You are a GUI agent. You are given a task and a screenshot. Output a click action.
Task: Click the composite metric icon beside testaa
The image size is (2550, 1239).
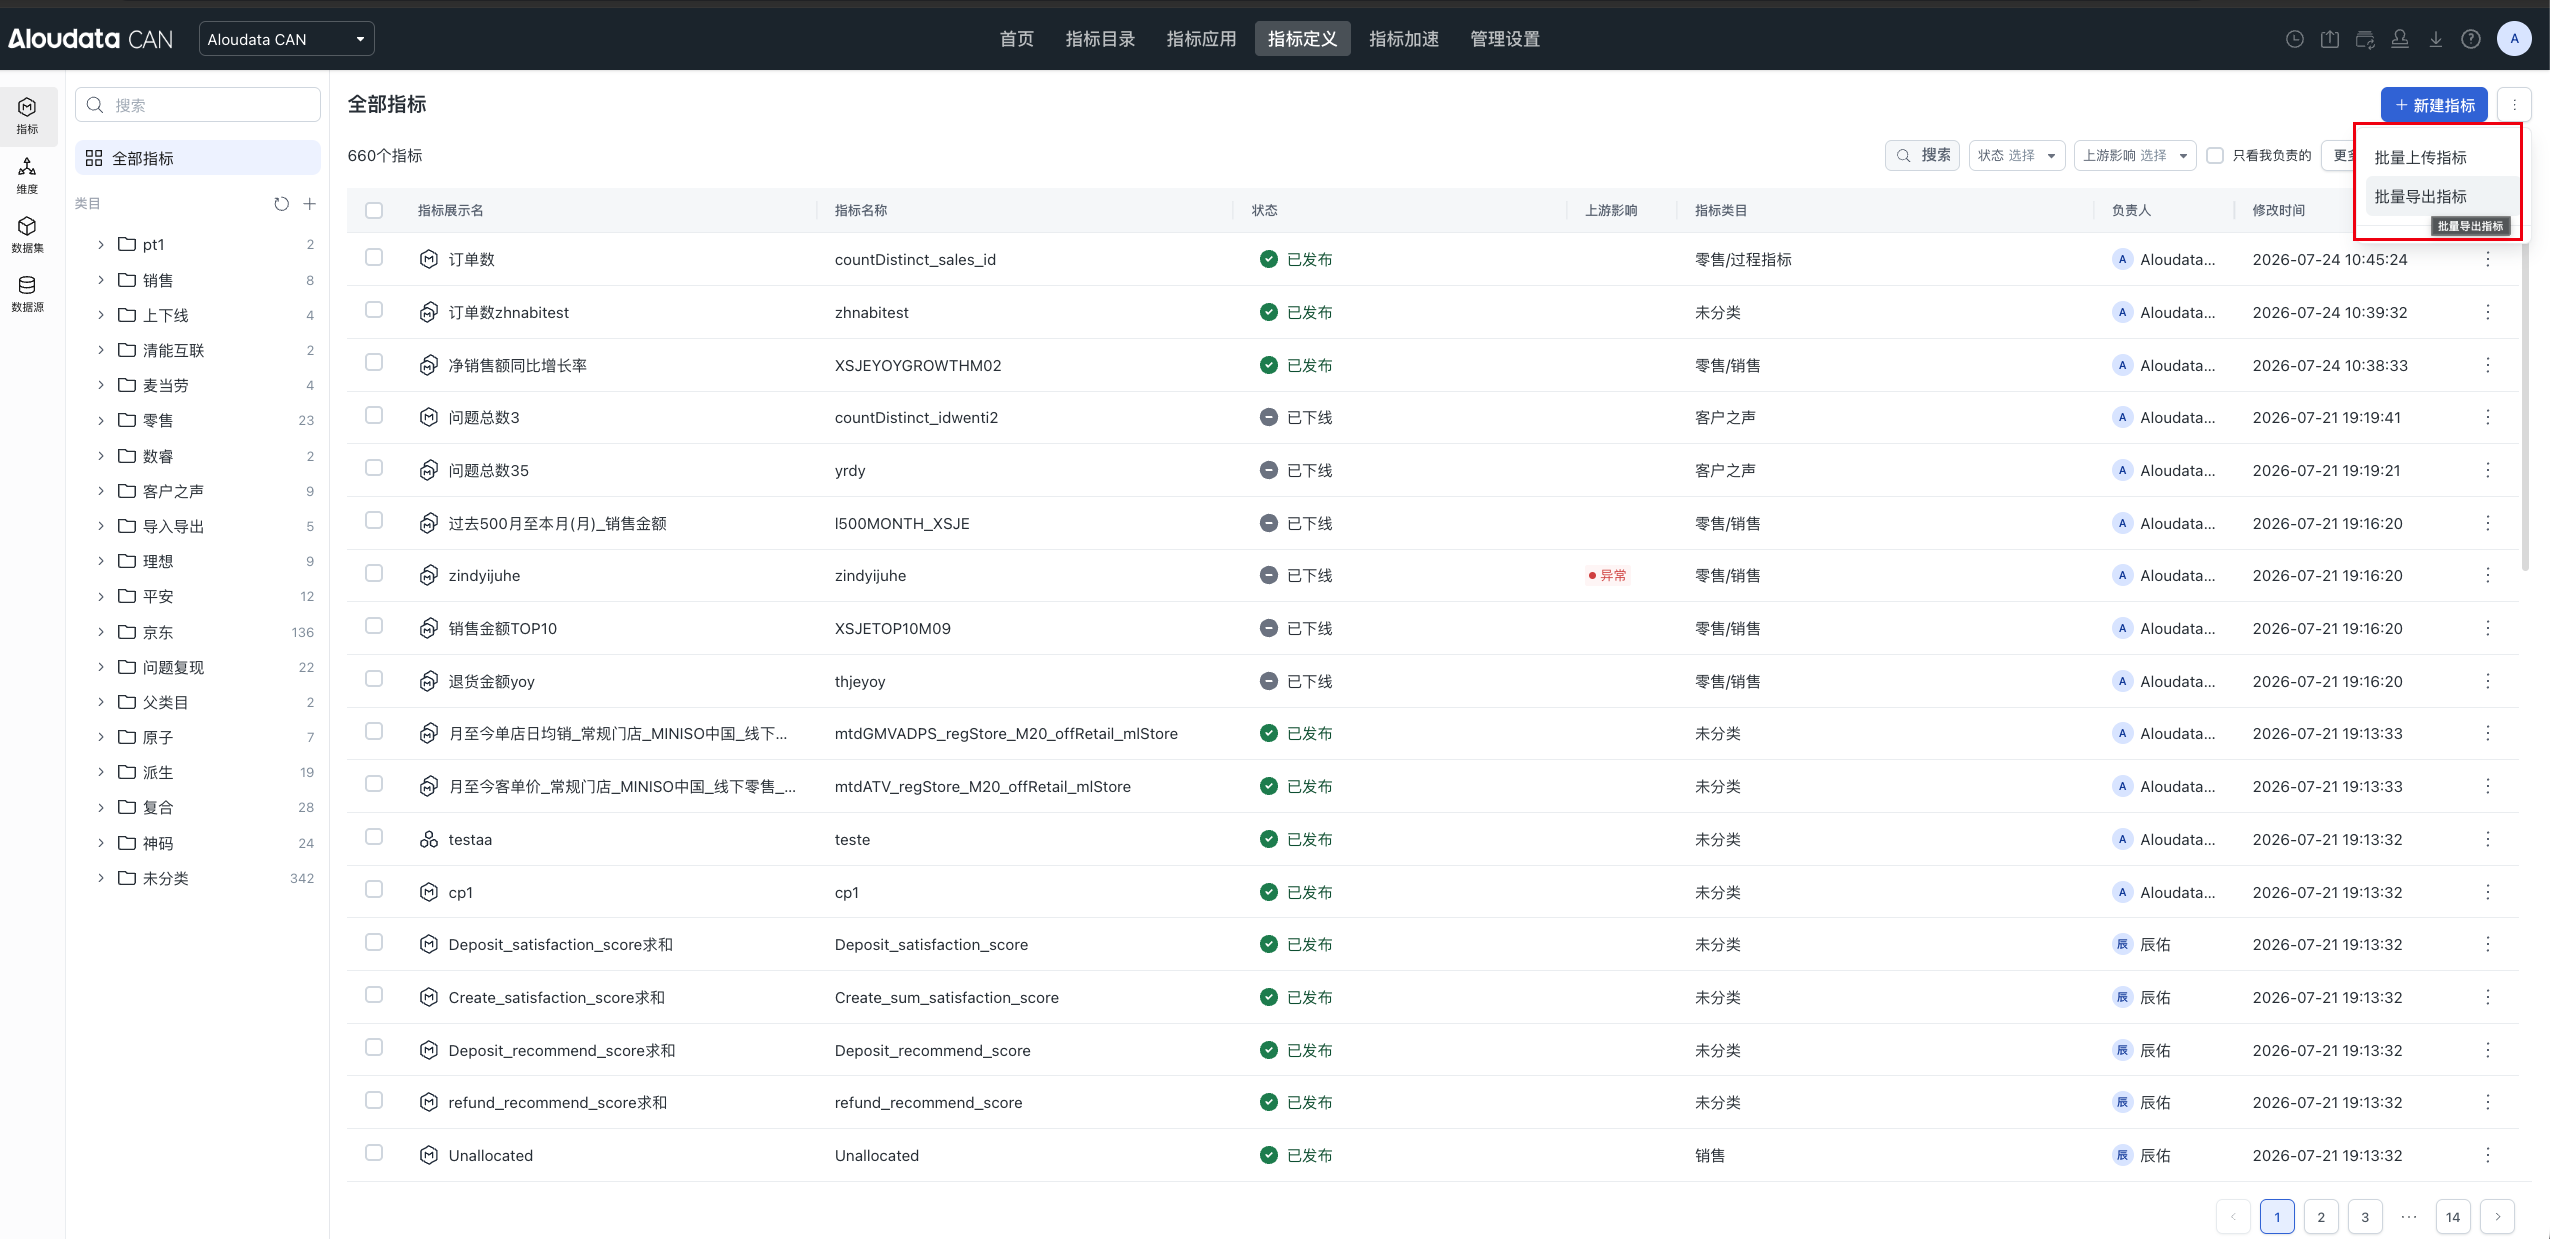click(x=429, y=839)
